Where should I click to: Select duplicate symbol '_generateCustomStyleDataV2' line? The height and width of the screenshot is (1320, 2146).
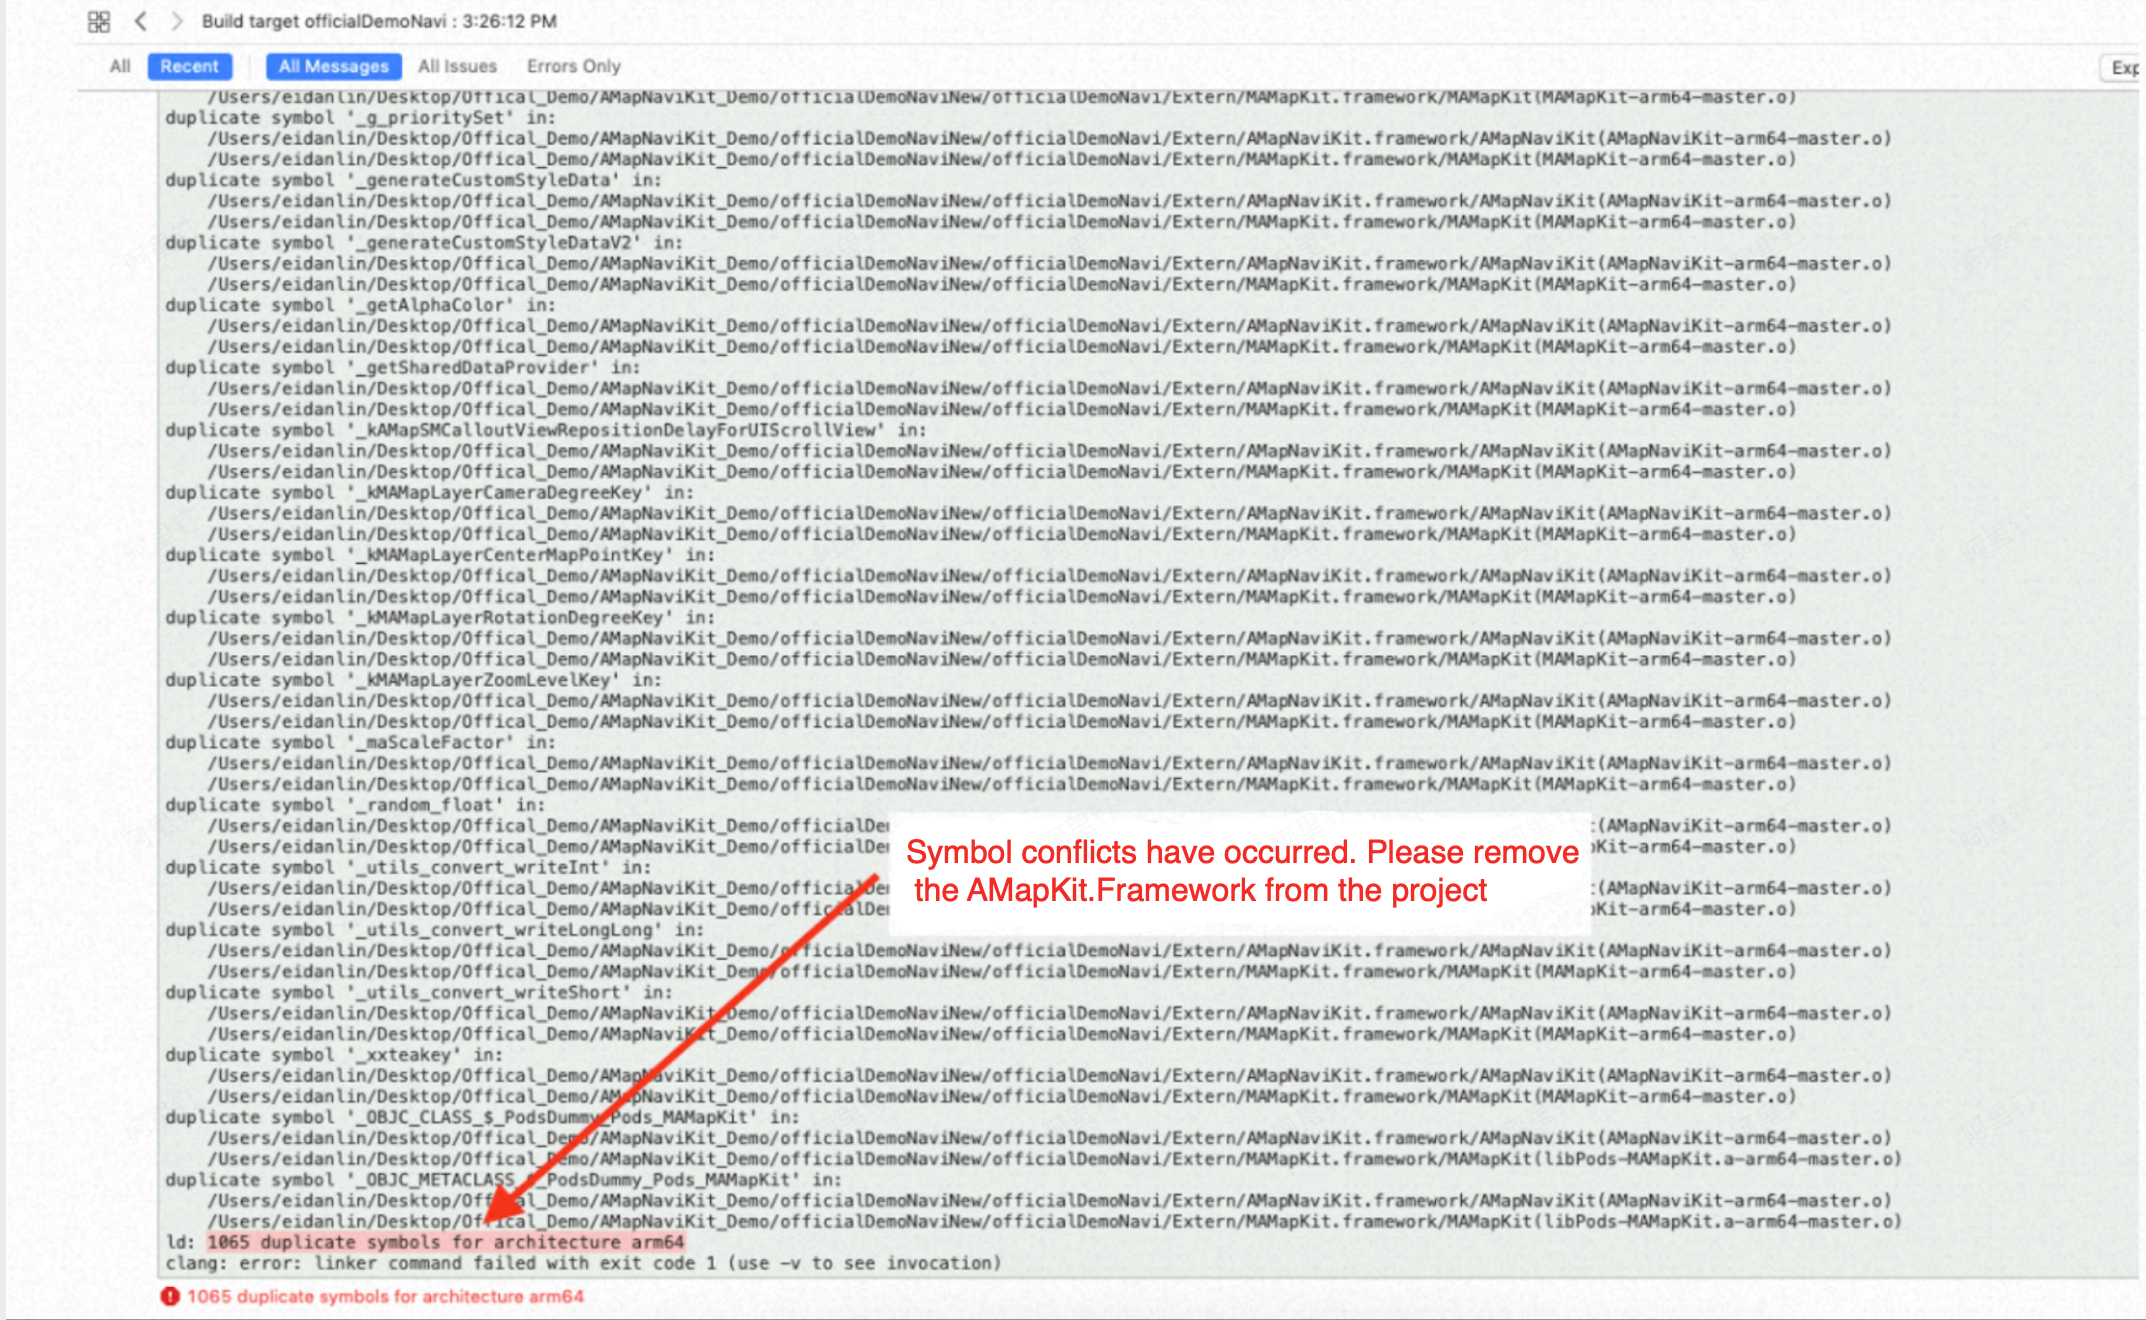[424, 242]
